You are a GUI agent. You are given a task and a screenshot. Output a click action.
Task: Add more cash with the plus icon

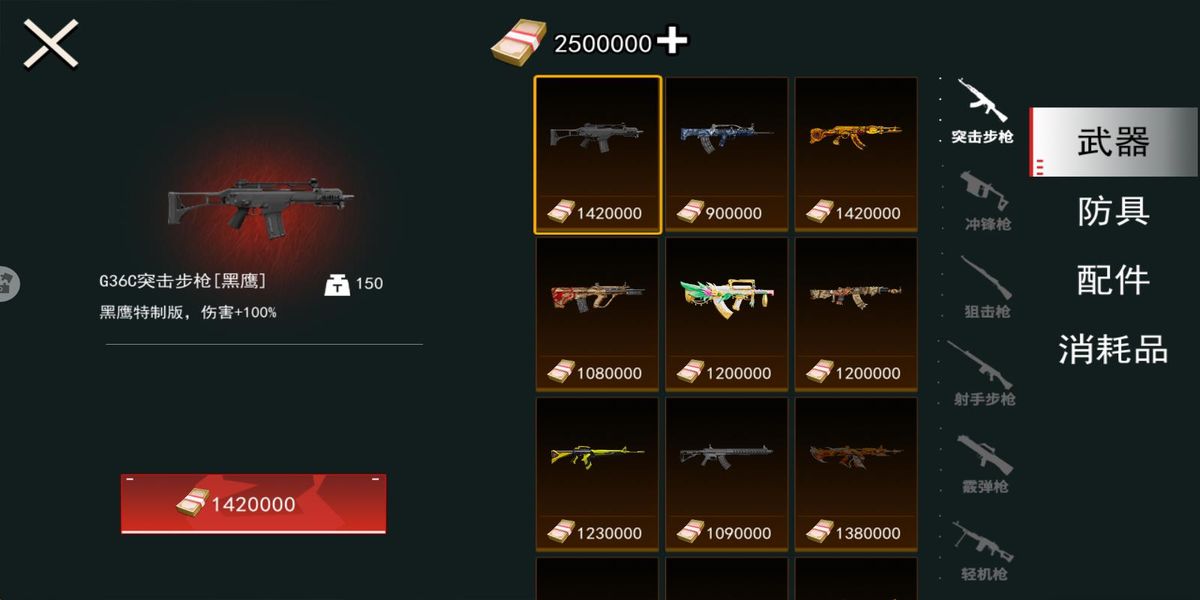click(x=672, y=41)
